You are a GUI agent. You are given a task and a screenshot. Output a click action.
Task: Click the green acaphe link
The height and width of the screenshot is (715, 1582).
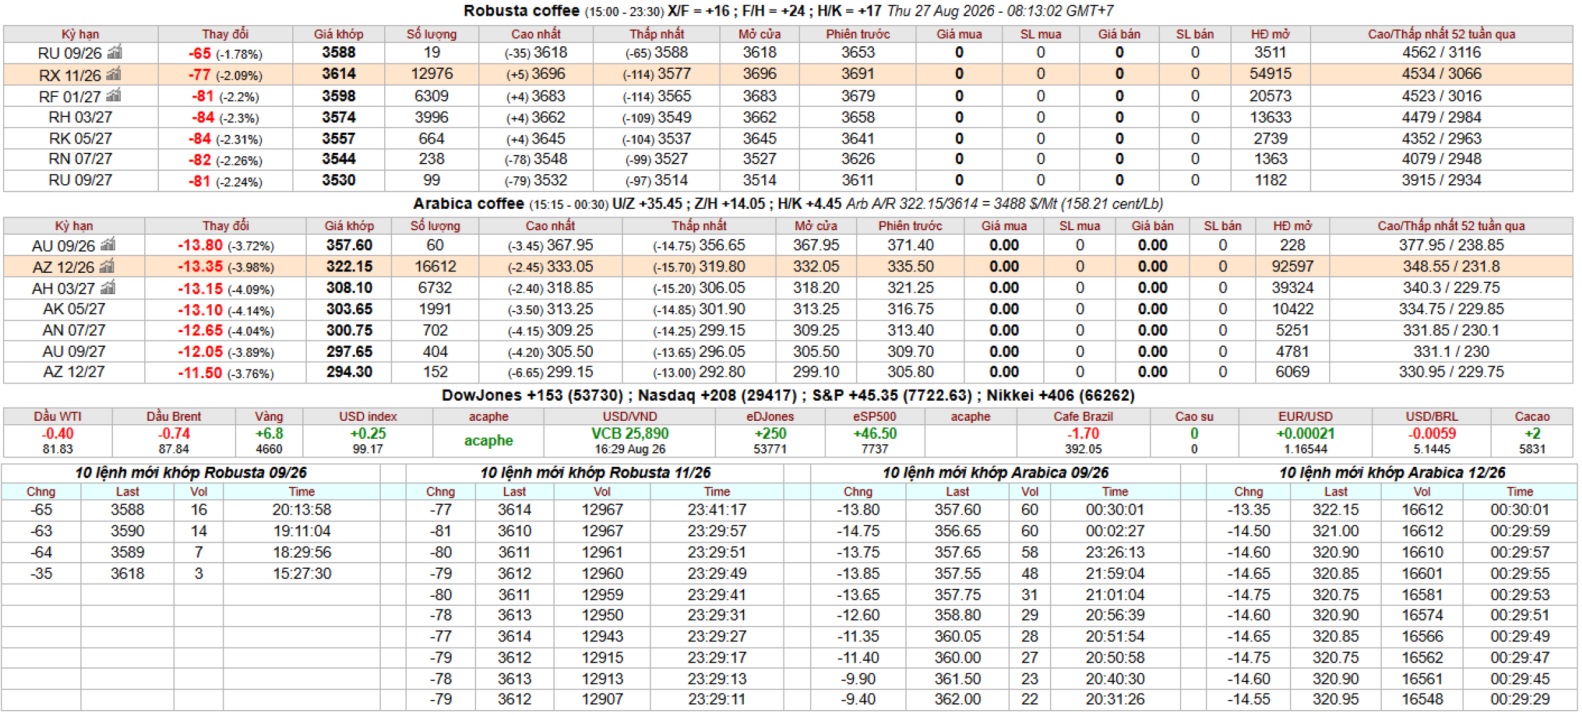(x=488, y=441)
